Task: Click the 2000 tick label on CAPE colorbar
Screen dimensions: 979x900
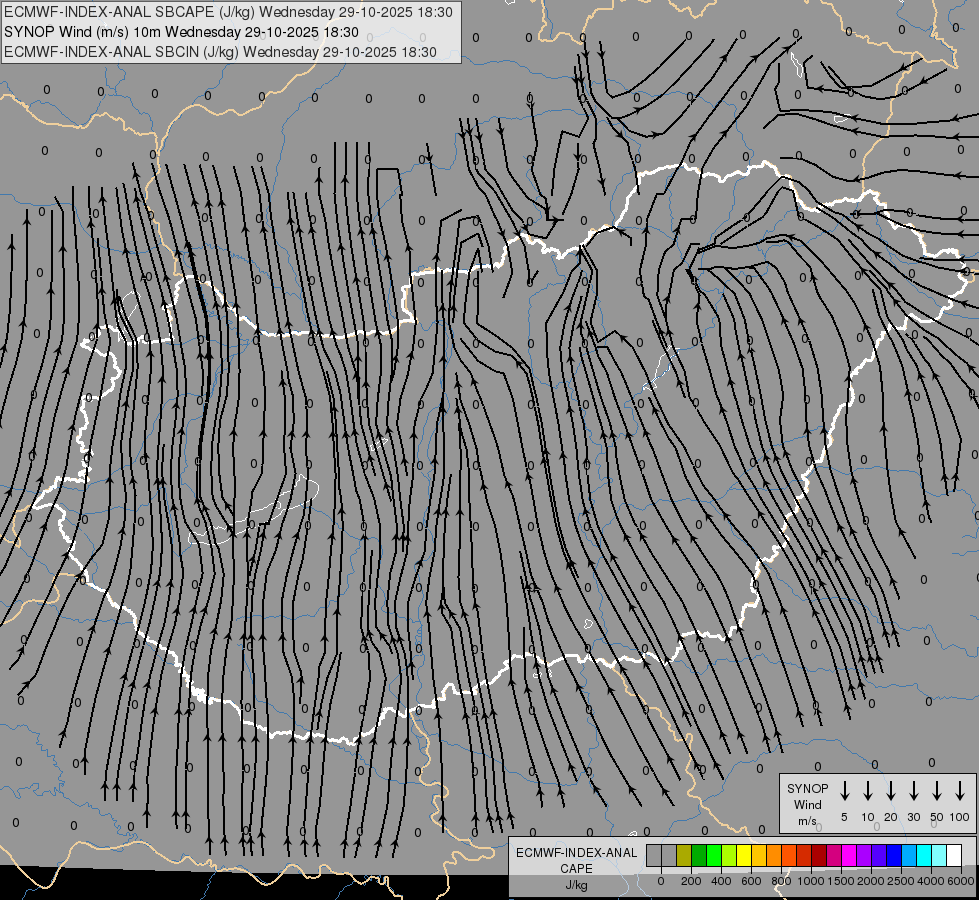Action: tap(871, 881)
